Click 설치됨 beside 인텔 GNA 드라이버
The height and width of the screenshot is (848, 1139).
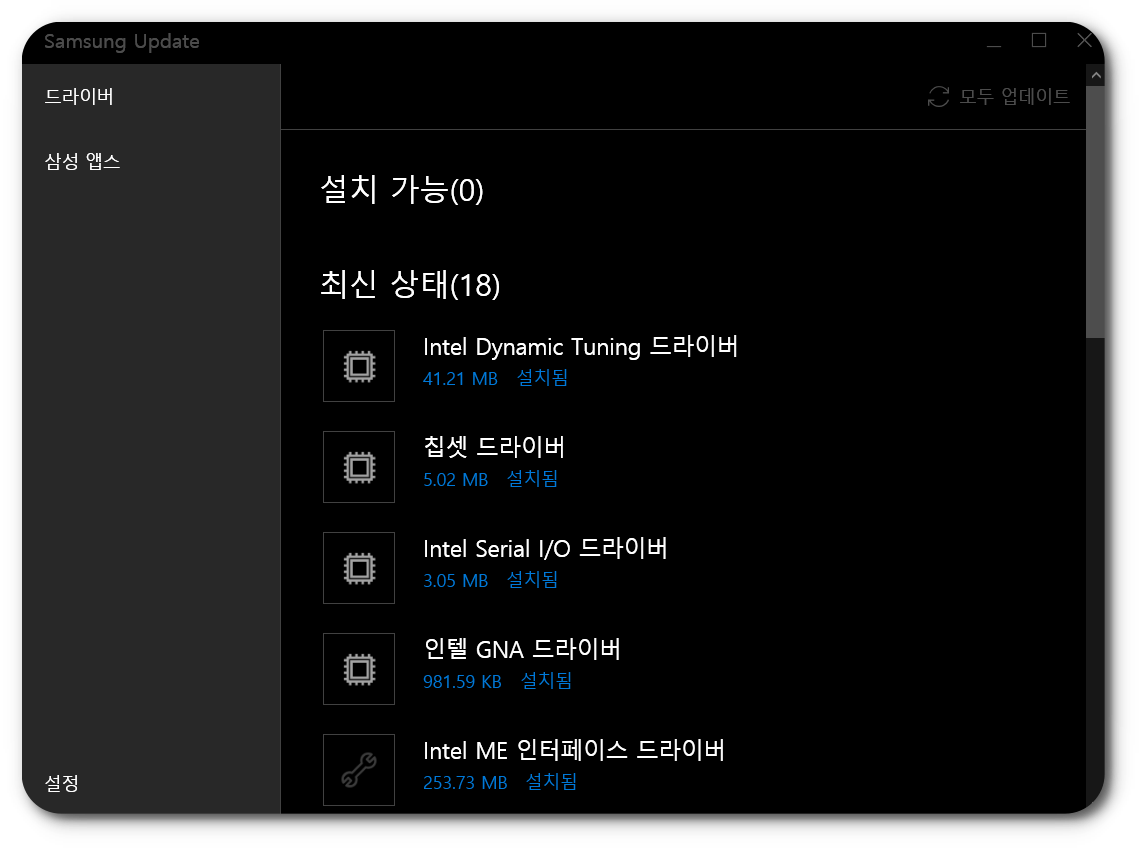tap(545, 681)
